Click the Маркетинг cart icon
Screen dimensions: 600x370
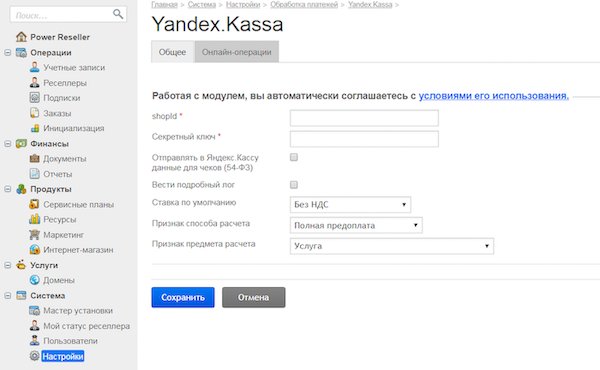[x=34, y=234]
